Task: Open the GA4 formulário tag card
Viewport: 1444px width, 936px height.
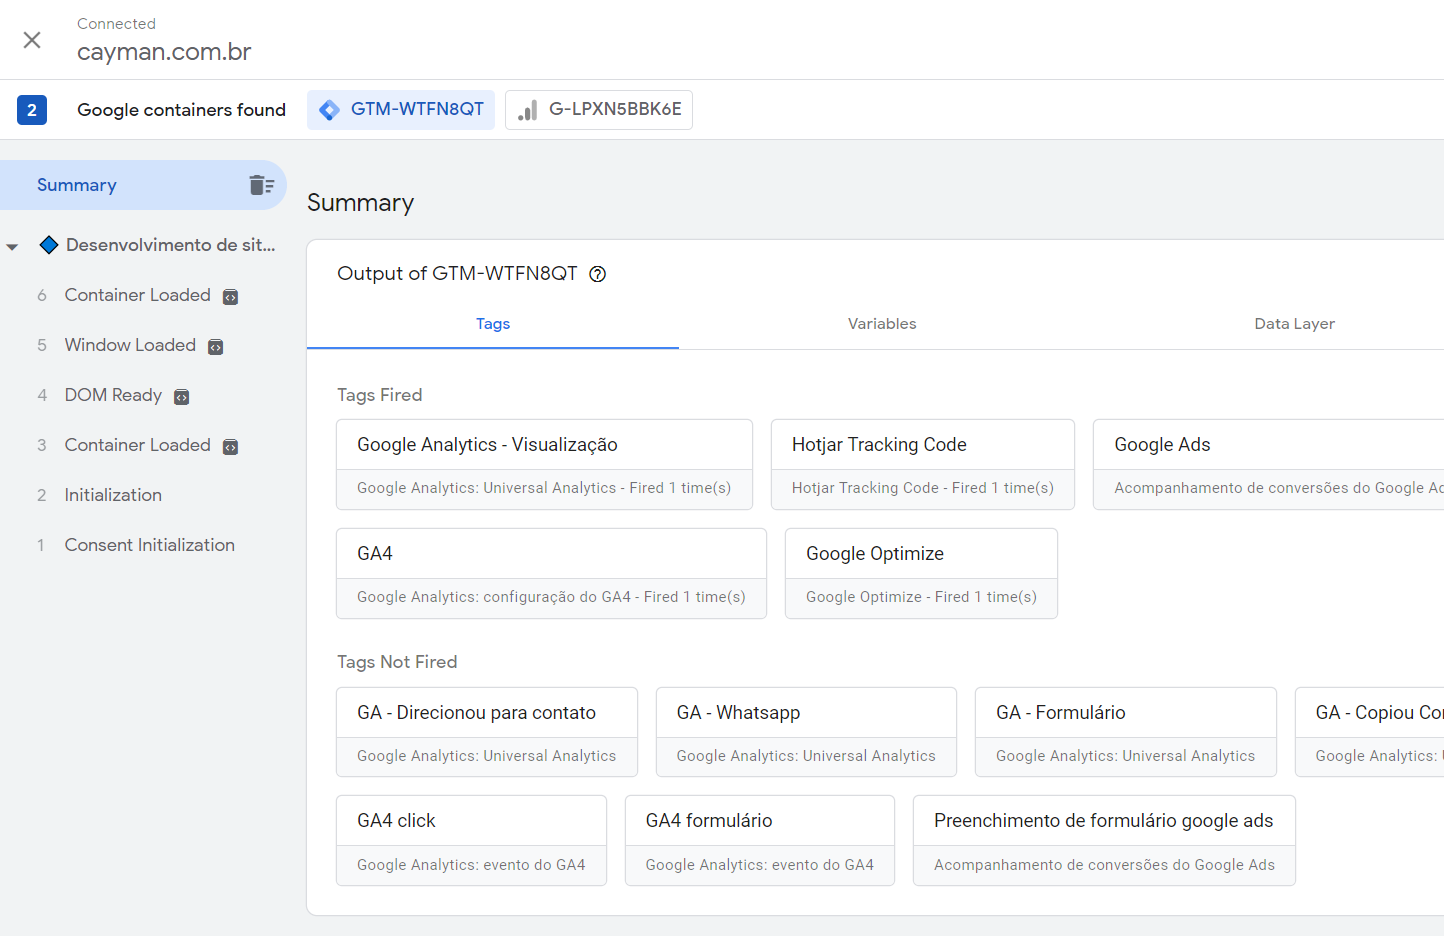Action: (760, 841)
